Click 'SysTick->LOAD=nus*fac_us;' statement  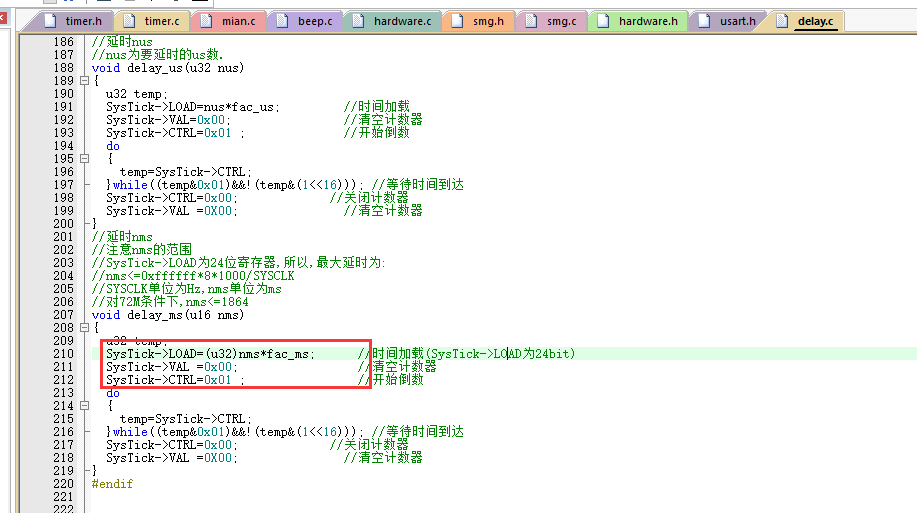tap(192, 107)
